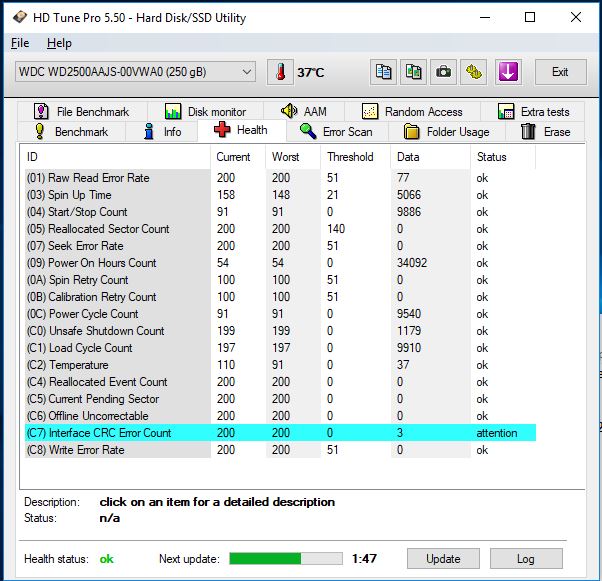
Task: Switch to the Error Scan tab
Action: coord(337,132)
